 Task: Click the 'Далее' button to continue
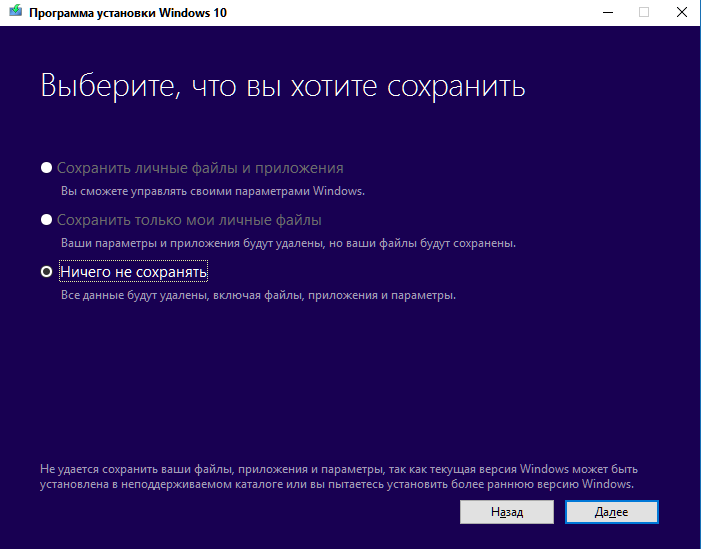point(612,512)
